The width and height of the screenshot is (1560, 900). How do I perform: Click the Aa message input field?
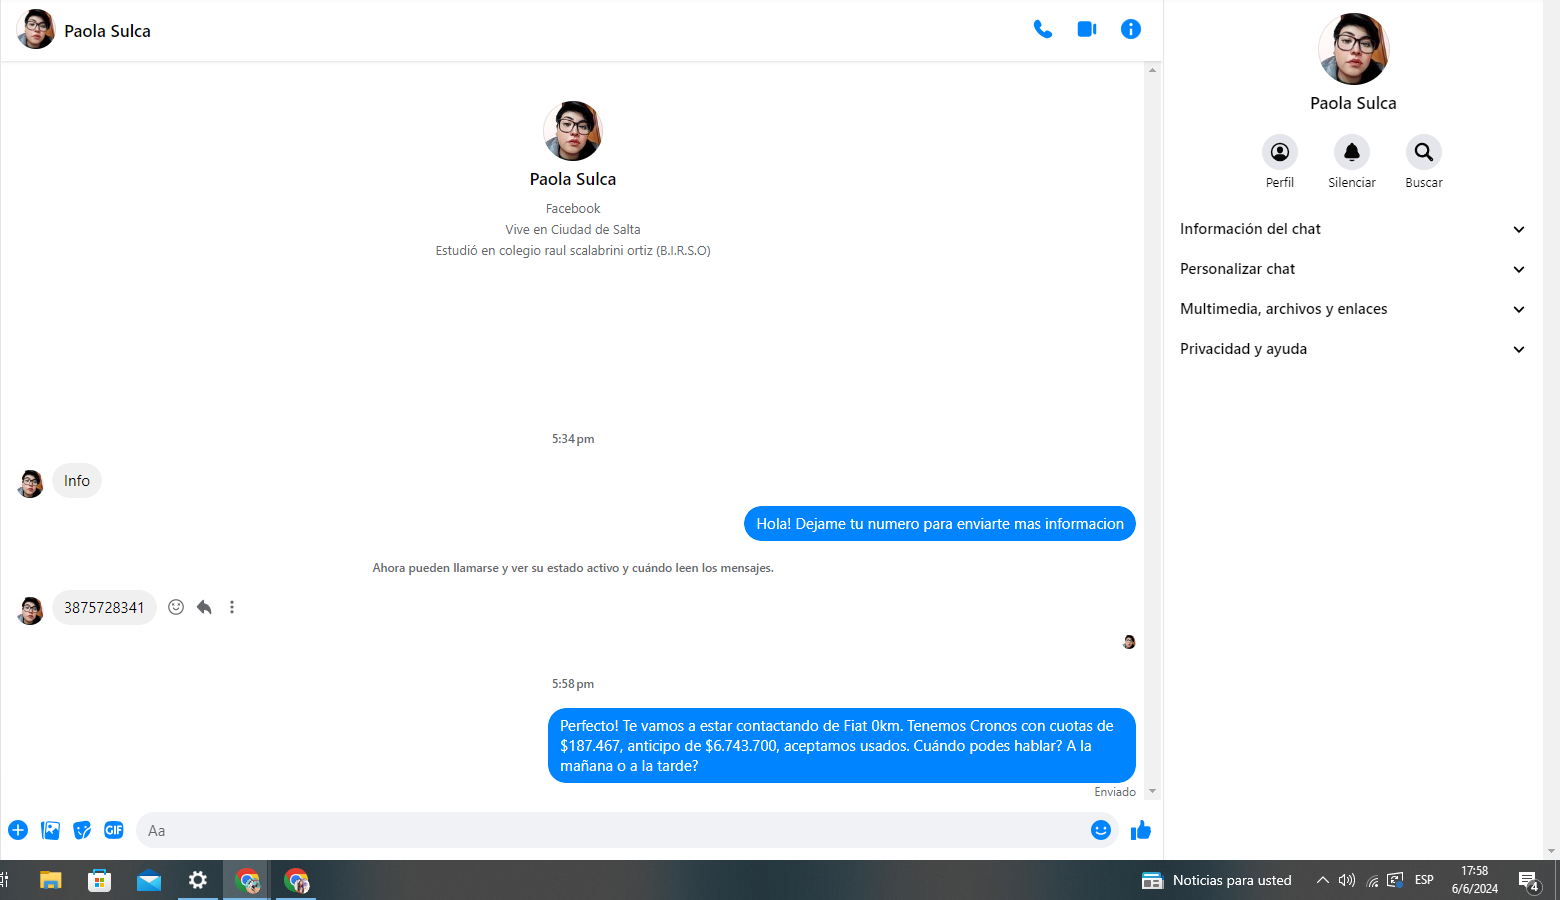point(610,830)
